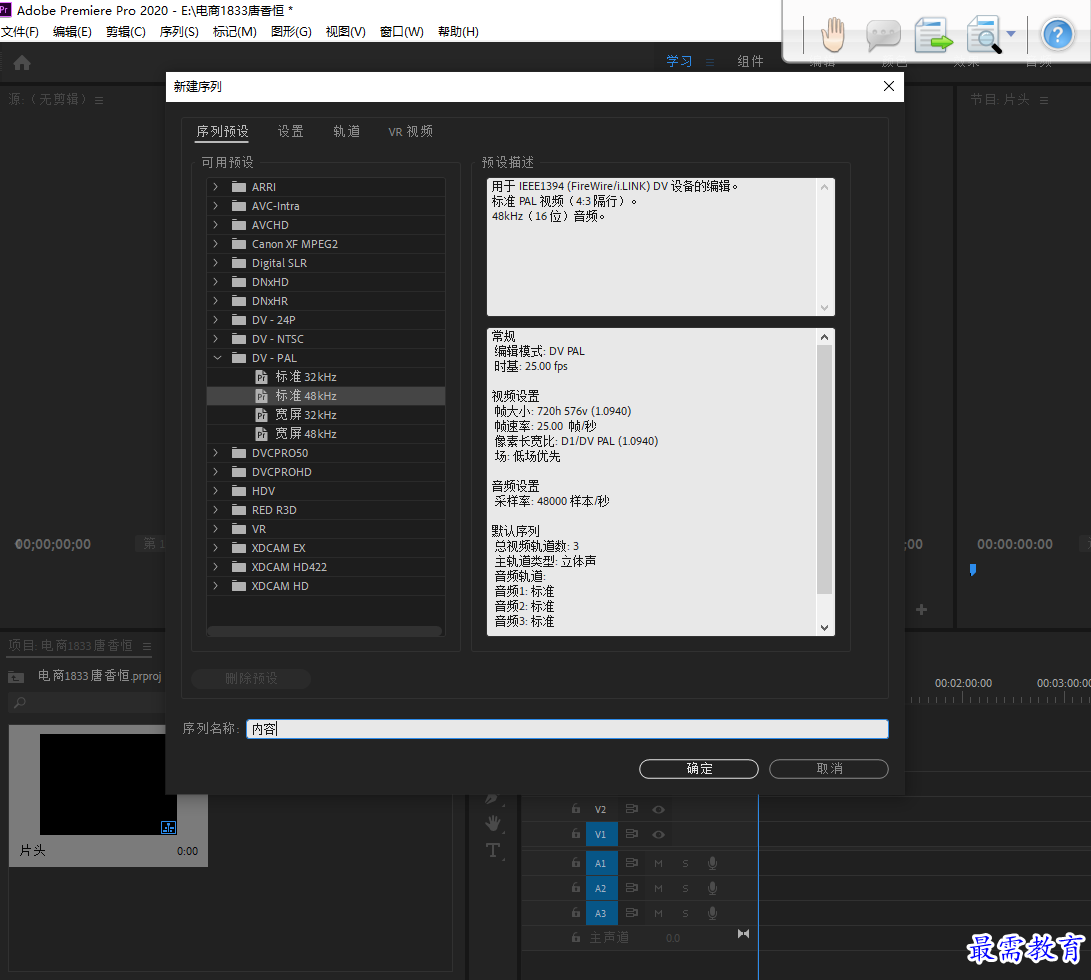Image resolution: width=1091 pixels, height=980 pixels.
Task: Expand the AVC-Intra preset folder
Action: coord(216,205)
